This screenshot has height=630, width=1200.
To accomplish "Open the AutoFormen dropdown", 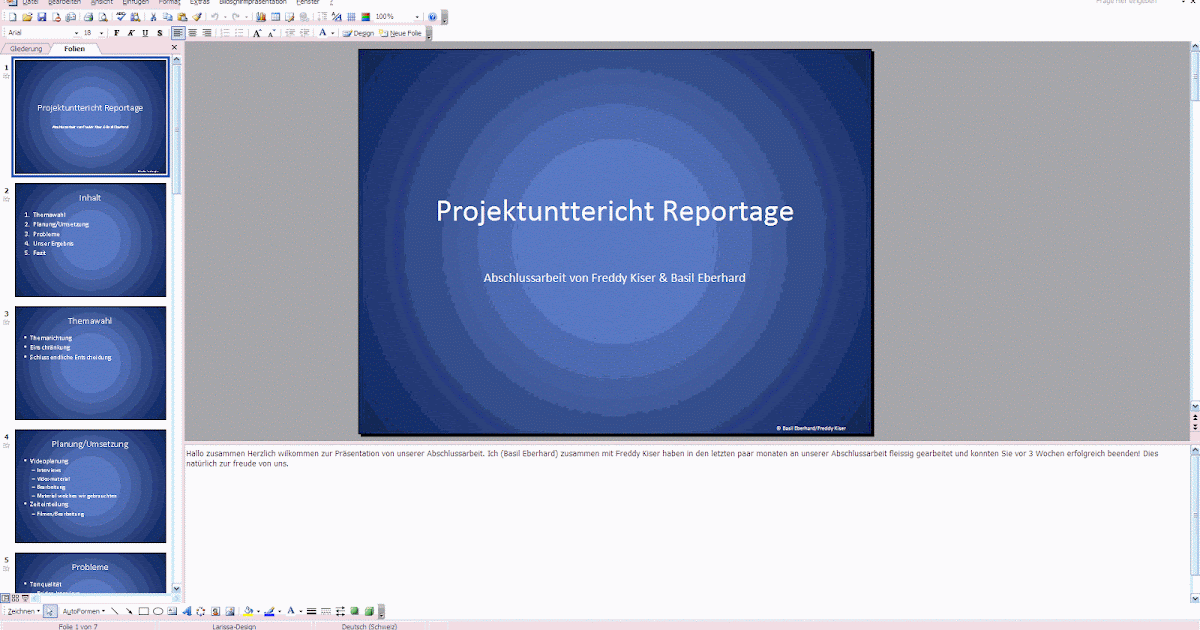I will tap(83, 611).
